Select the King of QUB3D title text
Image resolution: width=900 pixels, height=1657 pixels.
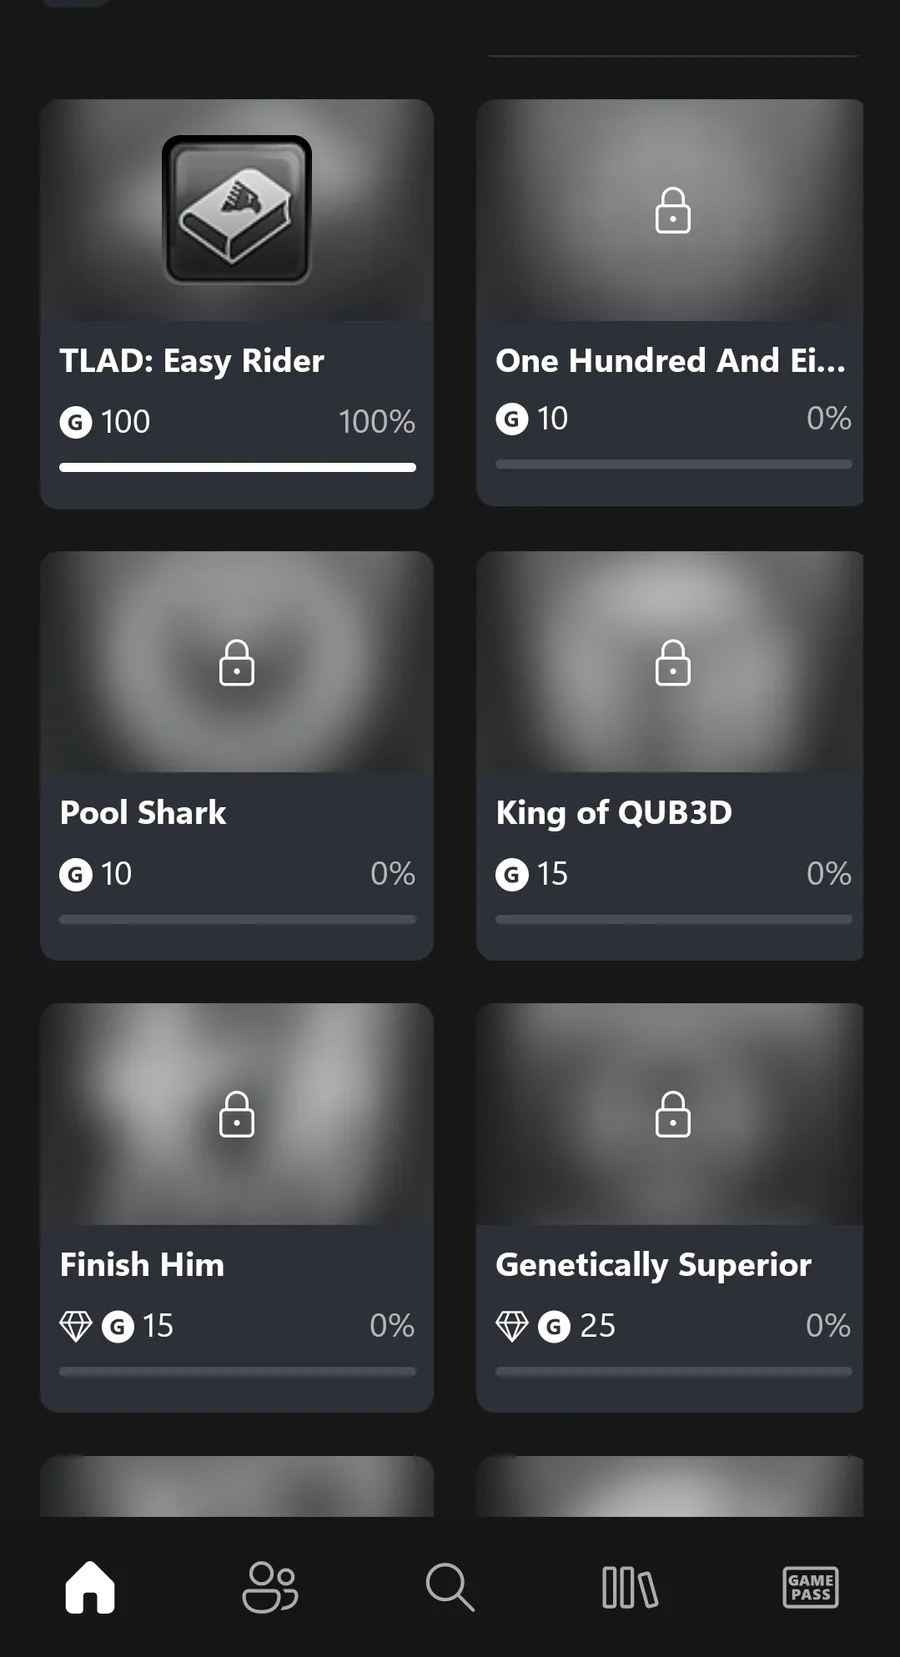coord(614,813)
